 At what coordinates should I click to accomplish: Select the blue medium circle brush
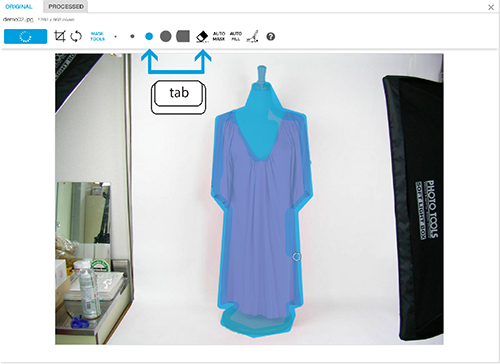point(149,36)
